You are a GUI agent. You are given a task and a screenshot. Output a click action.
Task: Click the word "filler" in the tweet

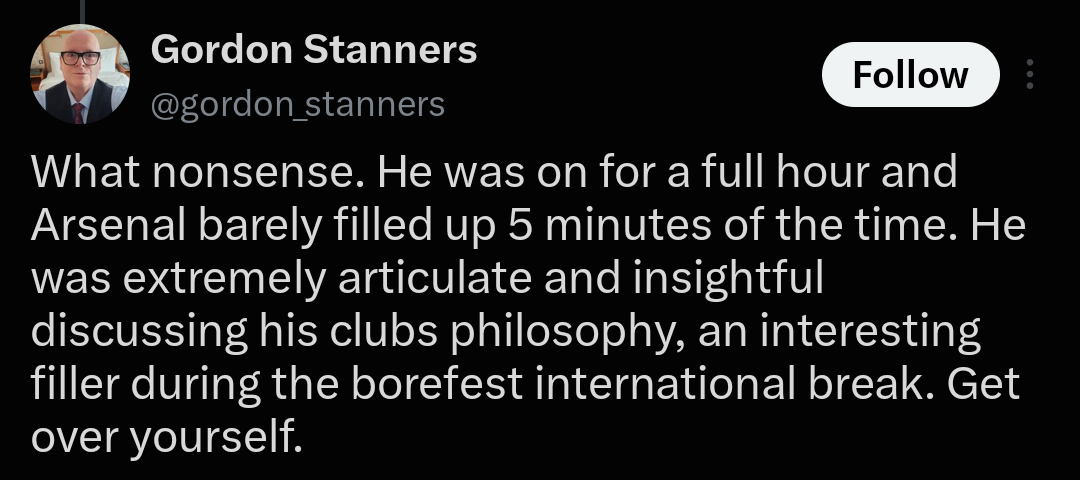coord(76,385)
